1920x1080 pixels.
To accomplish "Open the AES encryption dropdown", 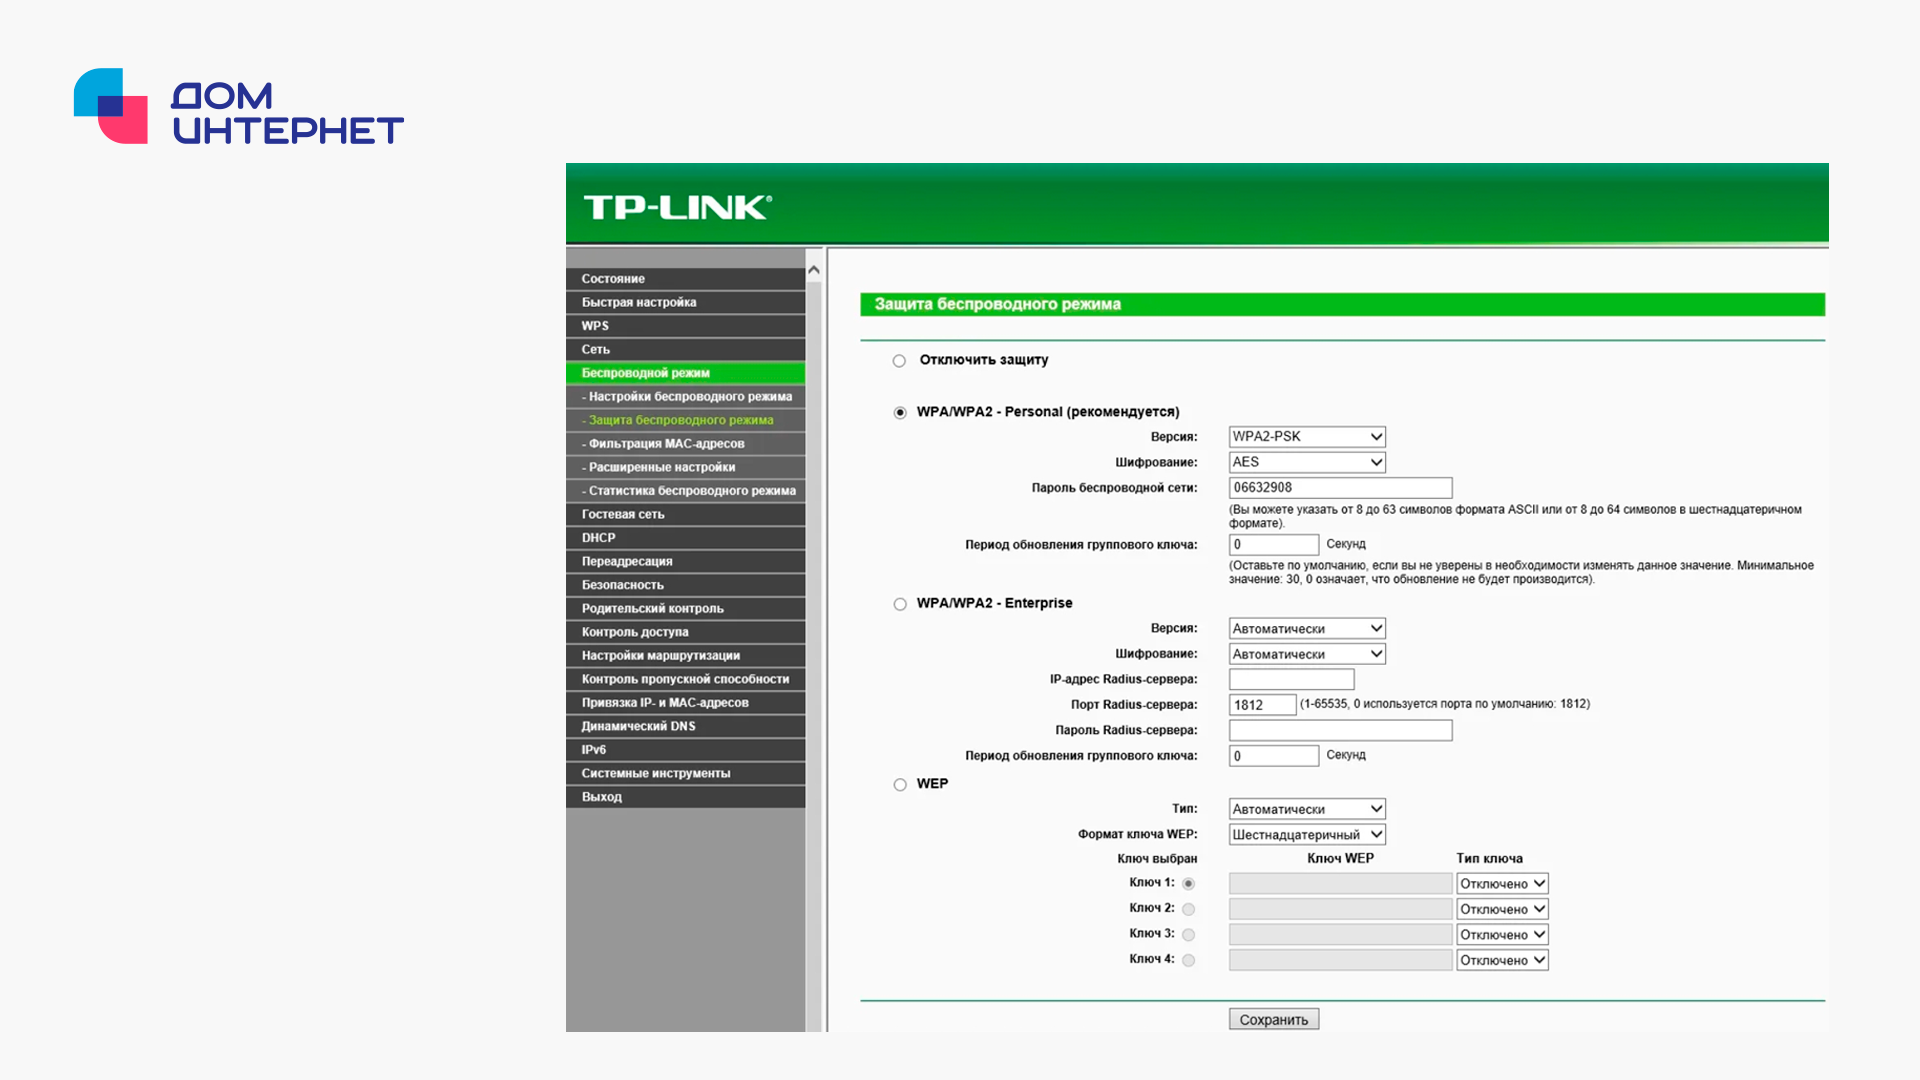I will point(1307,462).
